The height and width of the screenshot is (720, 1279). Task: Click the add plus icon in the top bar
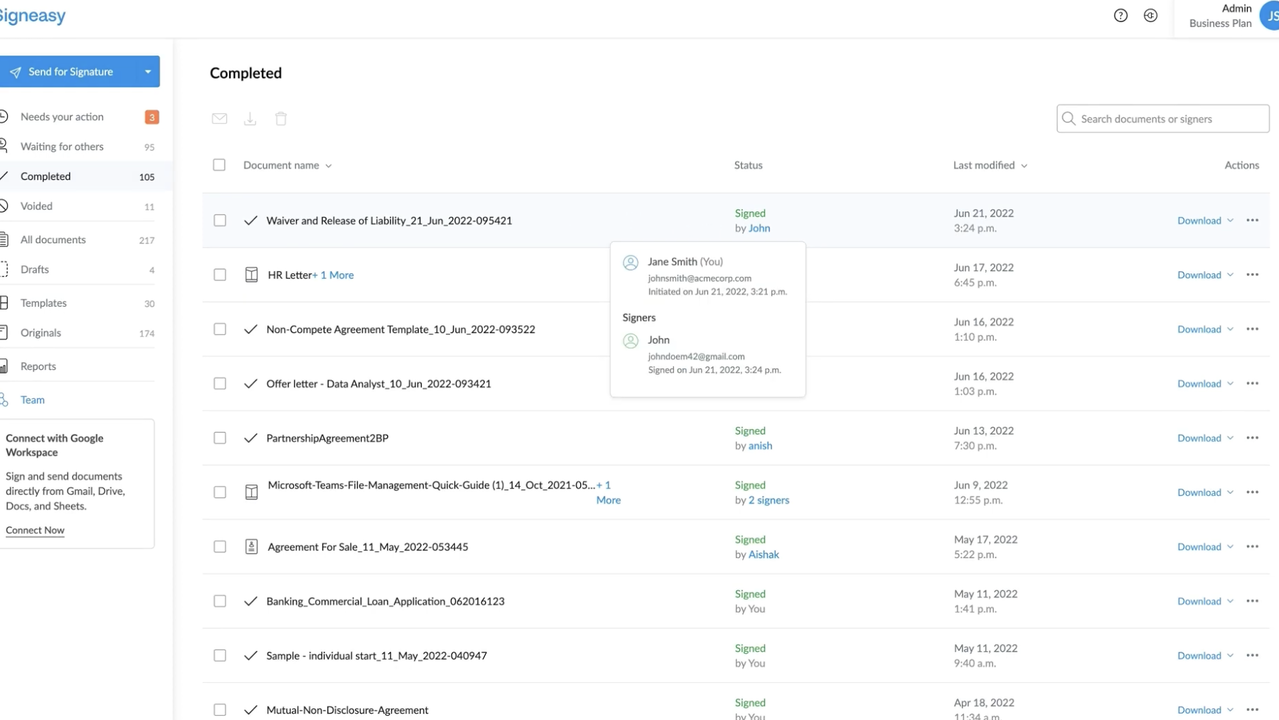[1150, 16]
